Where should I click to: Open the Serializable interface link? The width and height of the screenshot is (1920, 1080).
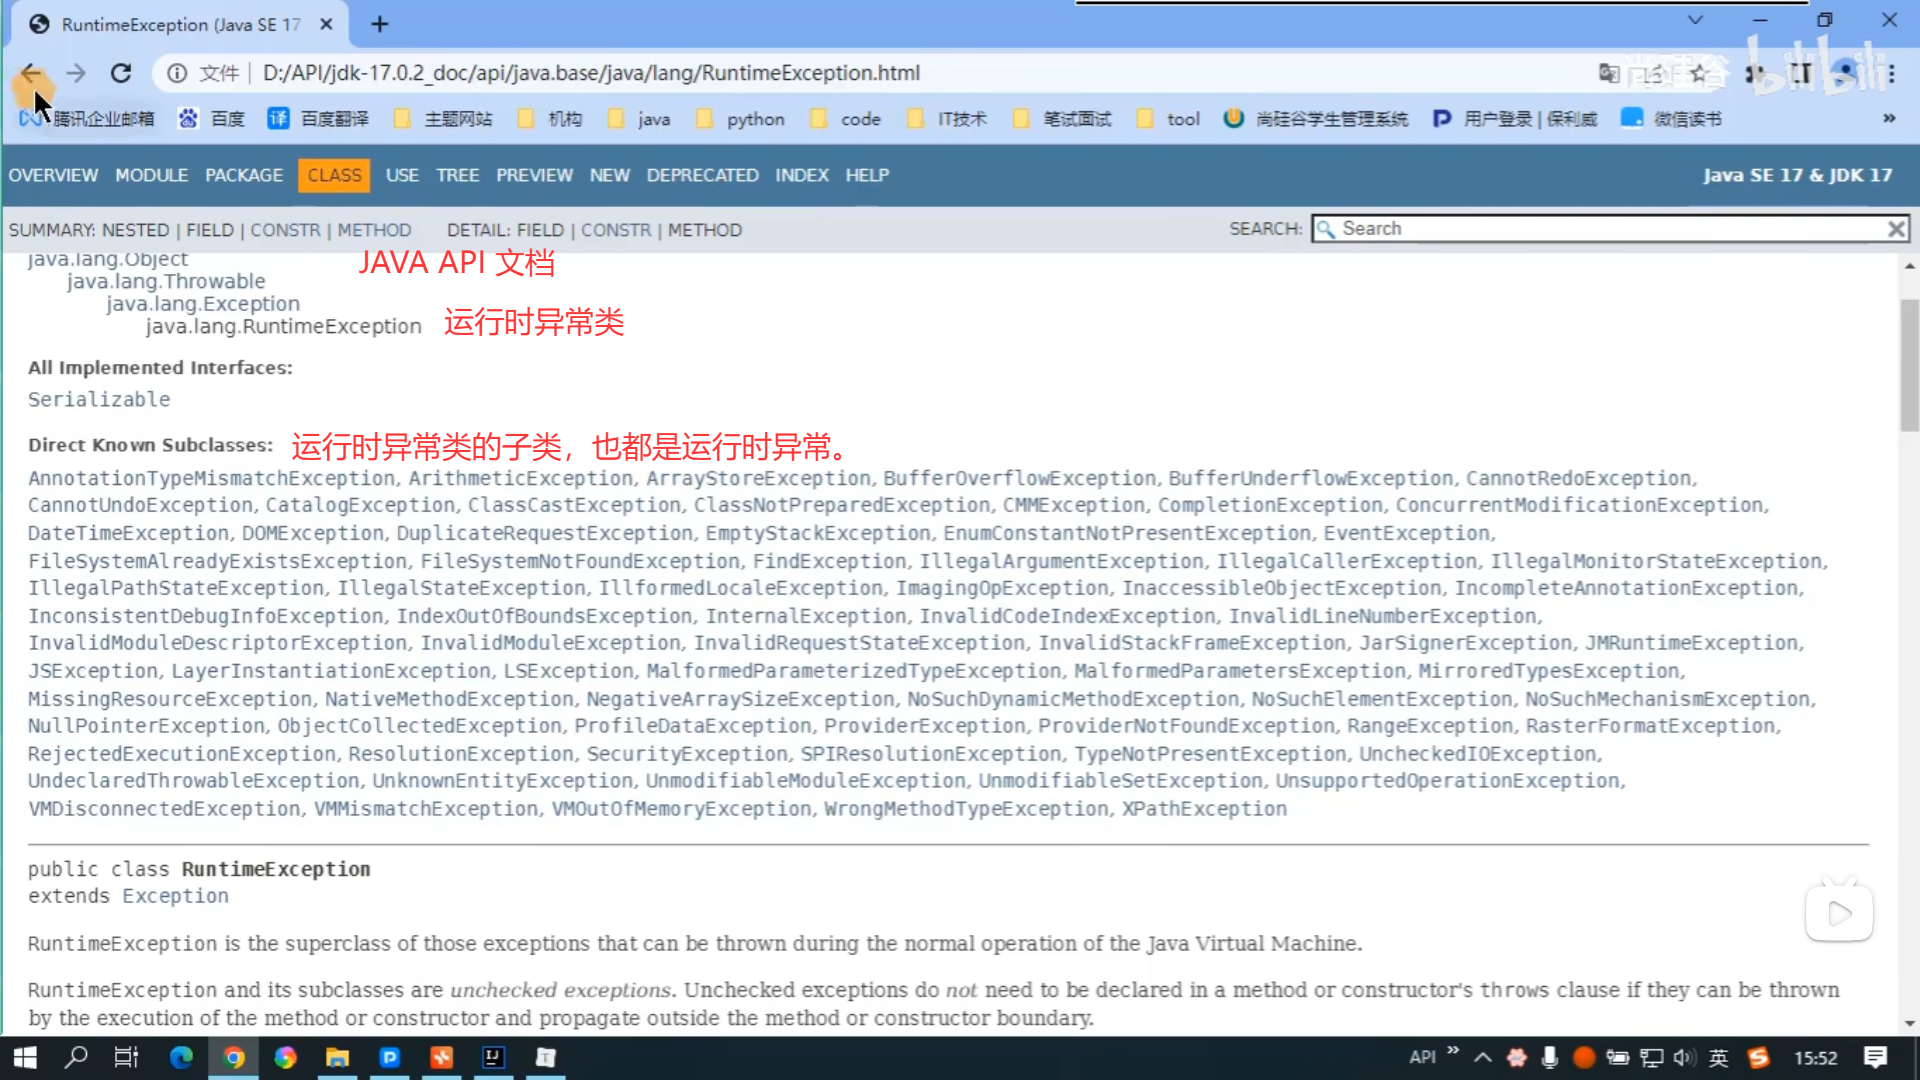tap(99, 399)
